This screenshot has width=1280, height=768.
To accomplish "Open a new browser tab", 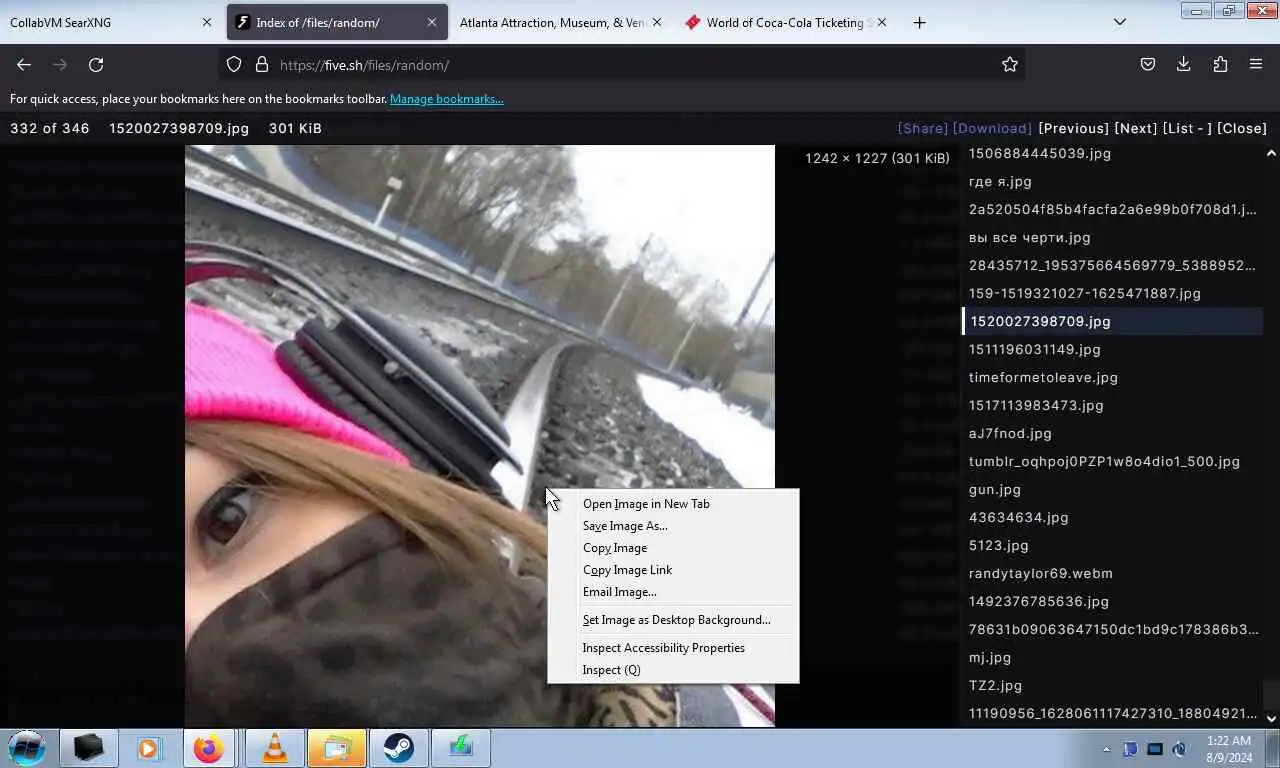I will click(919, 22).
